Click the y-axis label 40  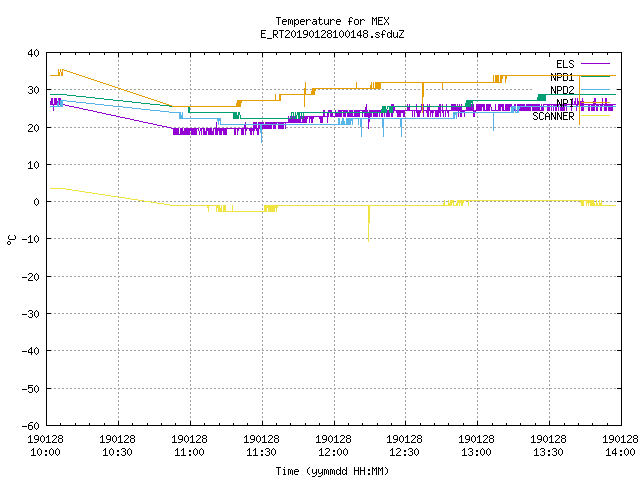pos(33,53)
